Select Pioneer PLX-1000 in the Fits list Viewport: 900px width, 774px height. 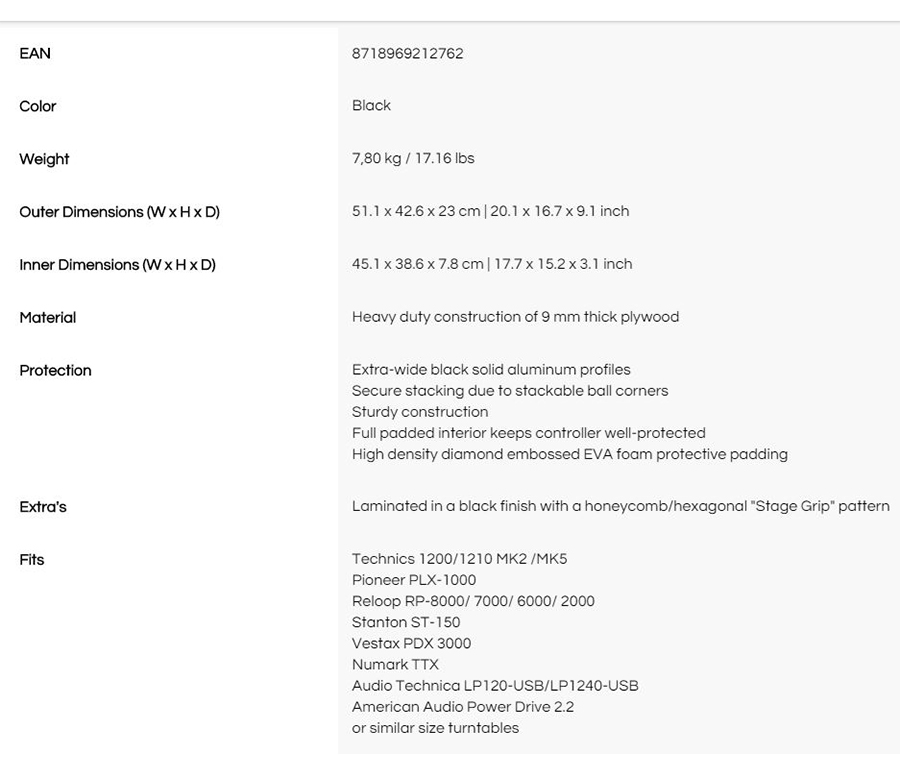pyautogui.click(x=414, y=581)
